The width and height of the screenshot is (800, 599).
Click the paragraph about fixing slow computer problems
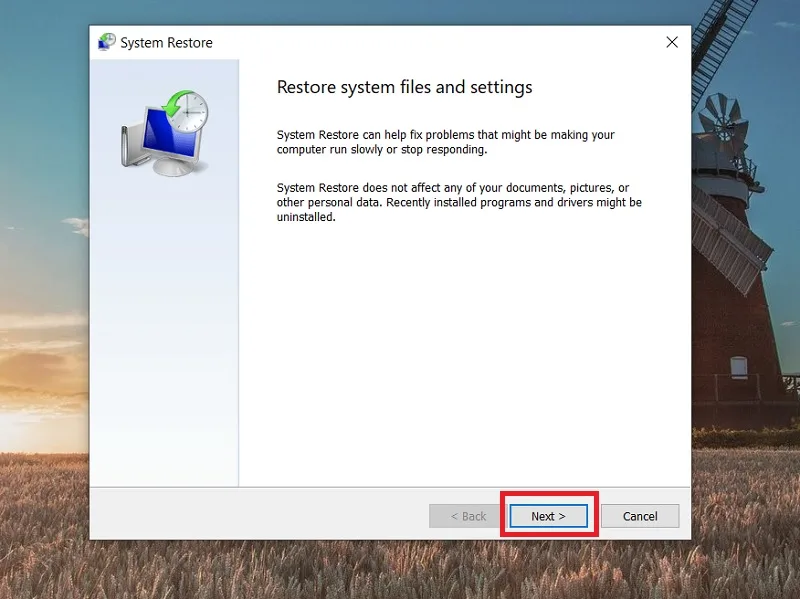point(445,142)
